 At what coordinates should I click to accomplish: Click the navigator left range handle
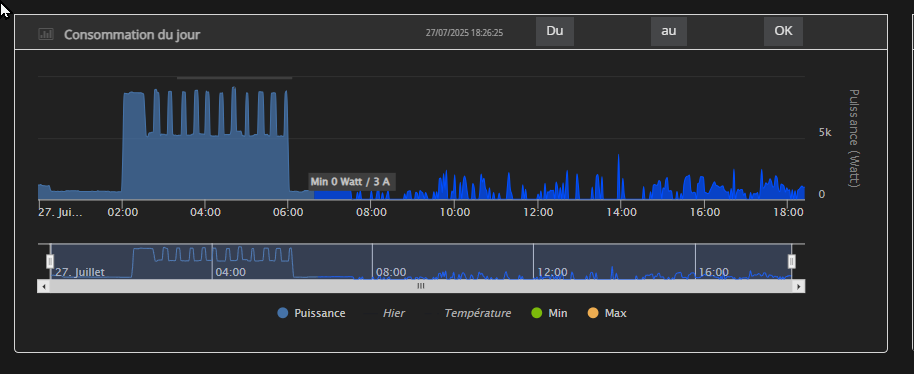coord(50,261)
